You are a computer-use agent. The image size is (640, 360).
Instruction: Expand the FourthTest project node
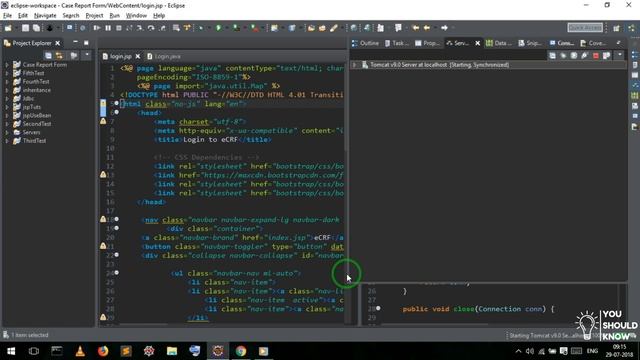point(7,82)
